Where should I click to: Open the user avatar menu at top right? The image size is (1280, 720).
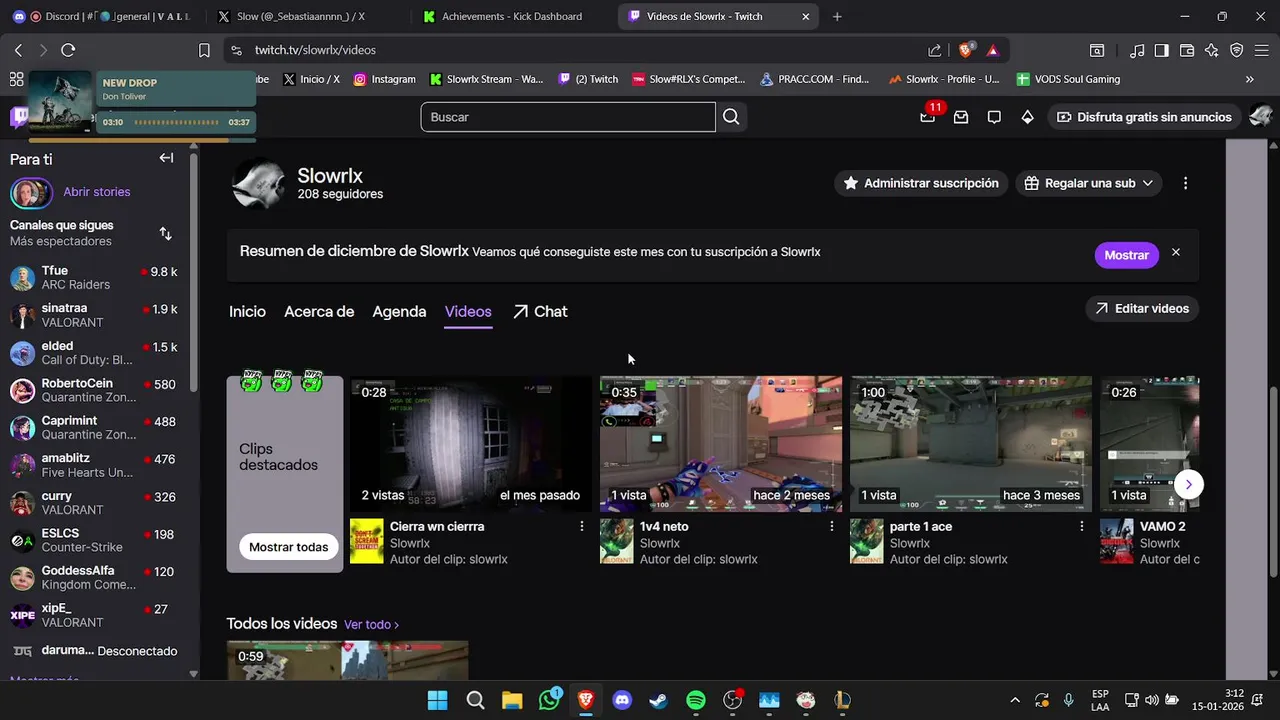[1260, 117]
